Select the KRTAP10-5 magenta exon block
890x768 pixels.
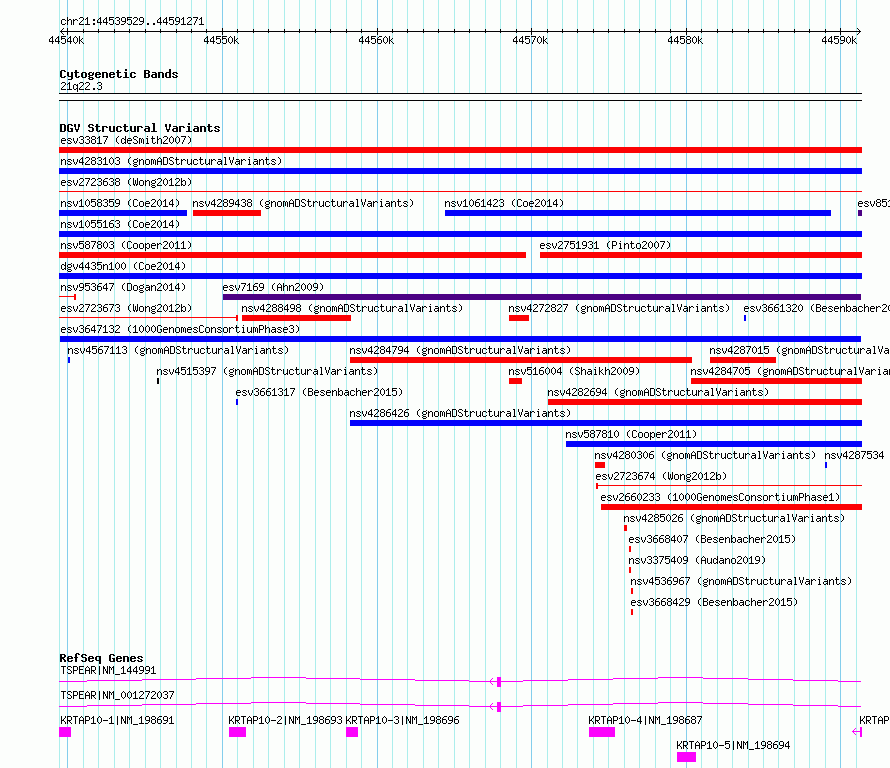tap(686, 757)
